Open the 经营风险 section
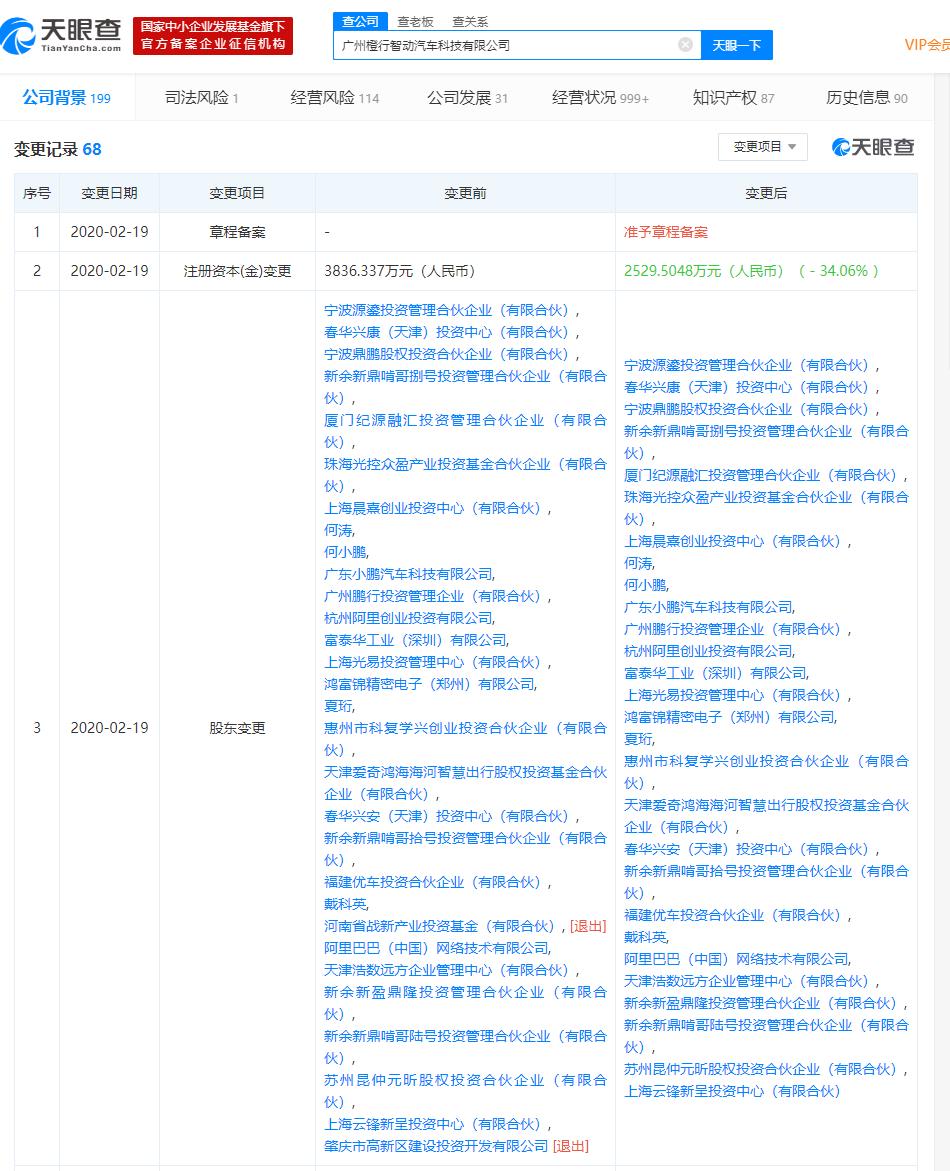Screen dimensions: 950x1171 [x=334, y=98]
